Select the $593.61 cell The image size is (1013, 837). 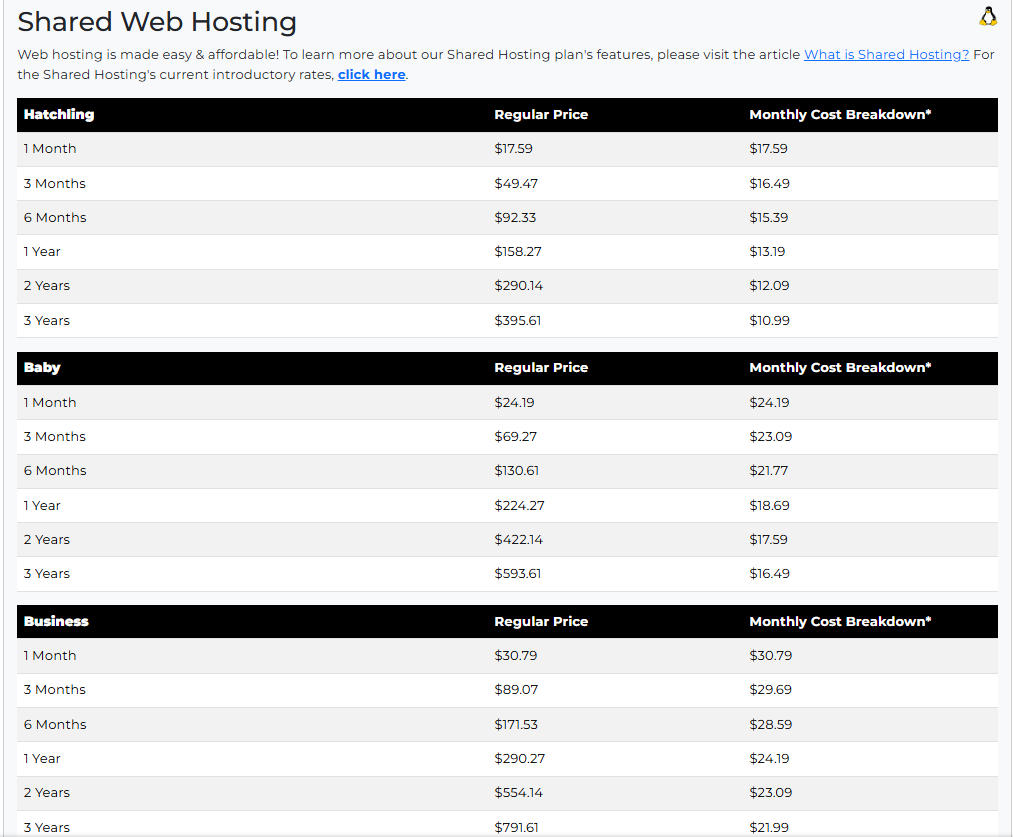click(517, 574)
